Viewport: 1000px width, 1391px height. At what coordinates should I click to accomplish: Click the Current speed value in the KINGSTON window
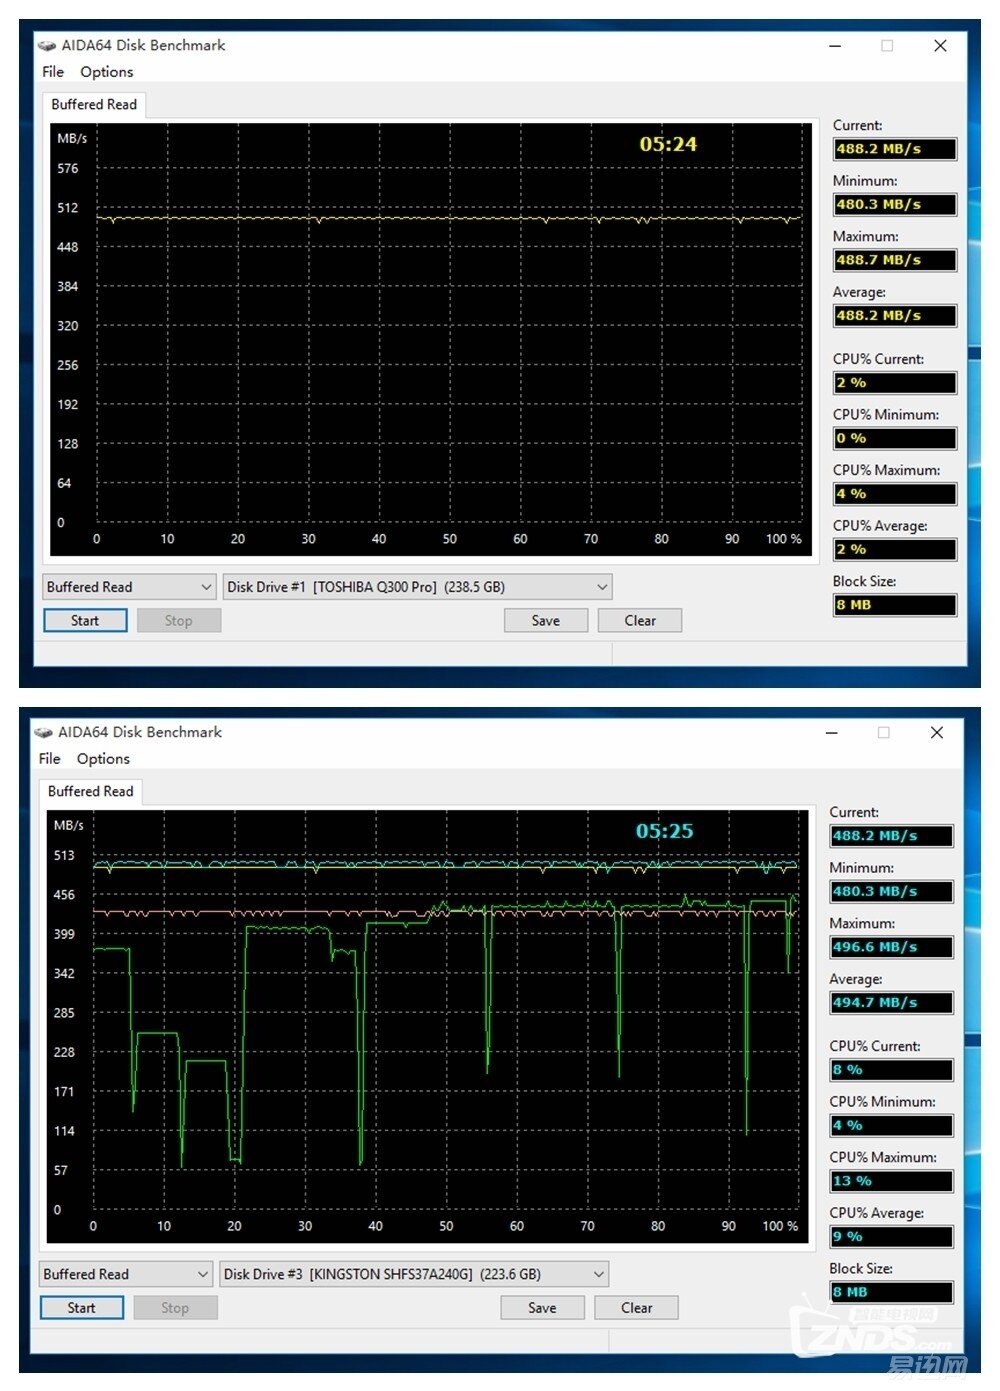click(x=891, y=836)
